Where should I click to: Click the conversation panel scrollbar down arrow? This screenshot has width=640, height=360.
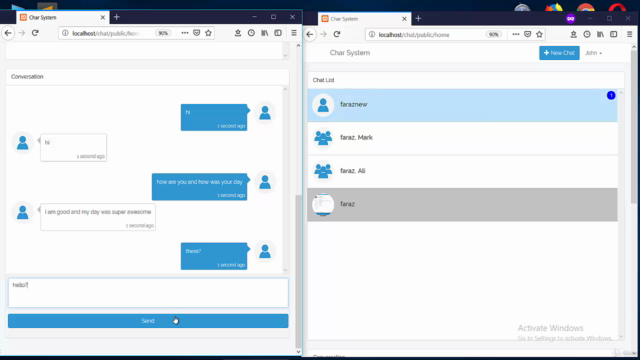[x=285, y=270]
